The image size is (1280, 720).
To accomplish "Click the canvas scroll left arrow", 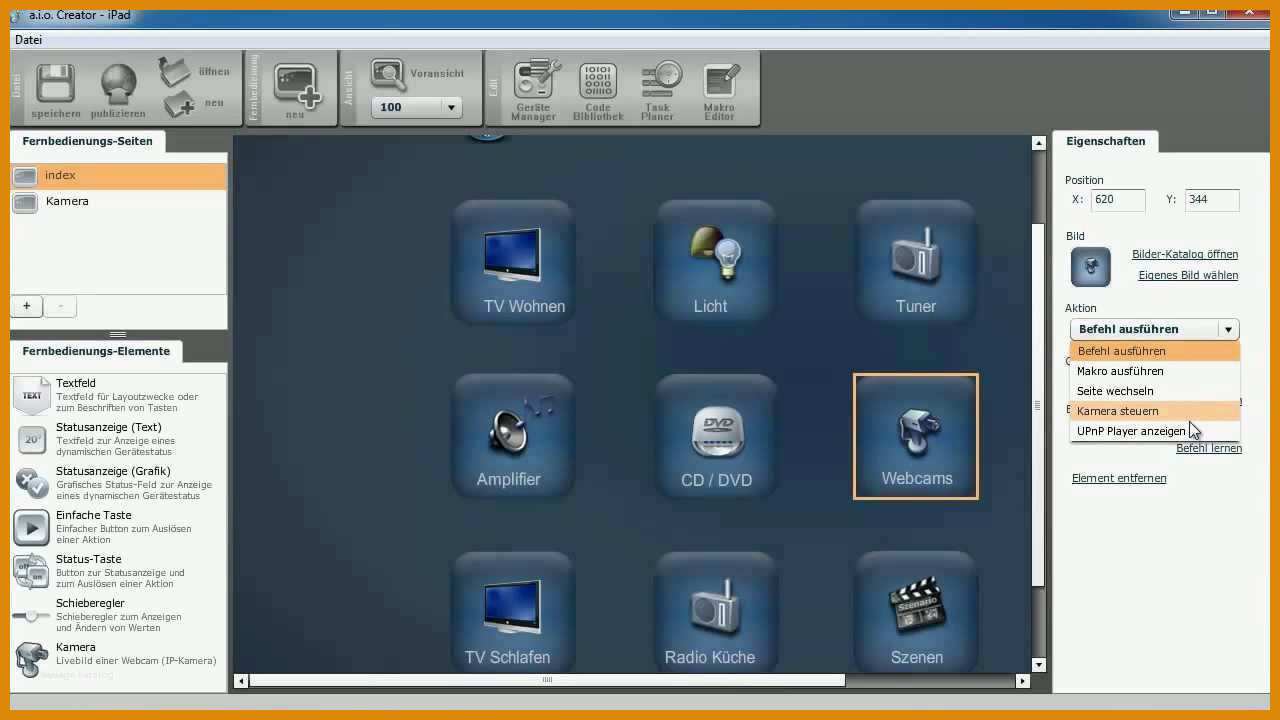I will (241, 681).
